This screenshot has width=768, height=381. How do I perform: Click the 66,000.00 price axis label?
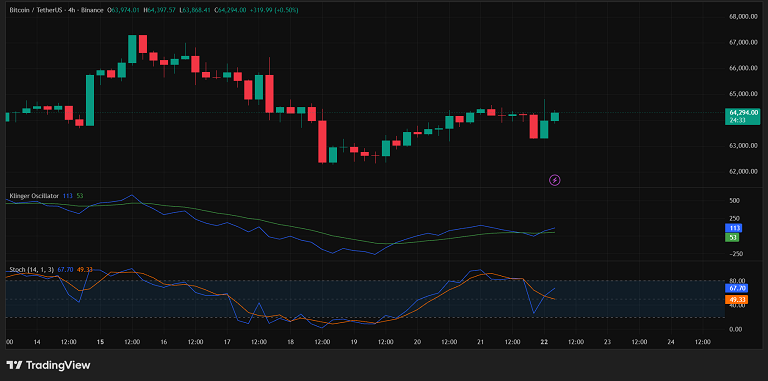(744, 68)
